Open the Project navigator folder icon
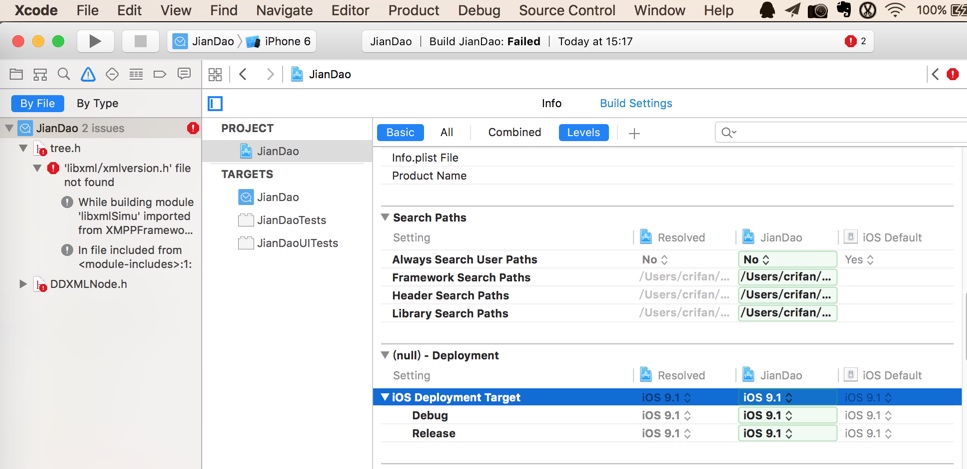 [x=16, y=75]
